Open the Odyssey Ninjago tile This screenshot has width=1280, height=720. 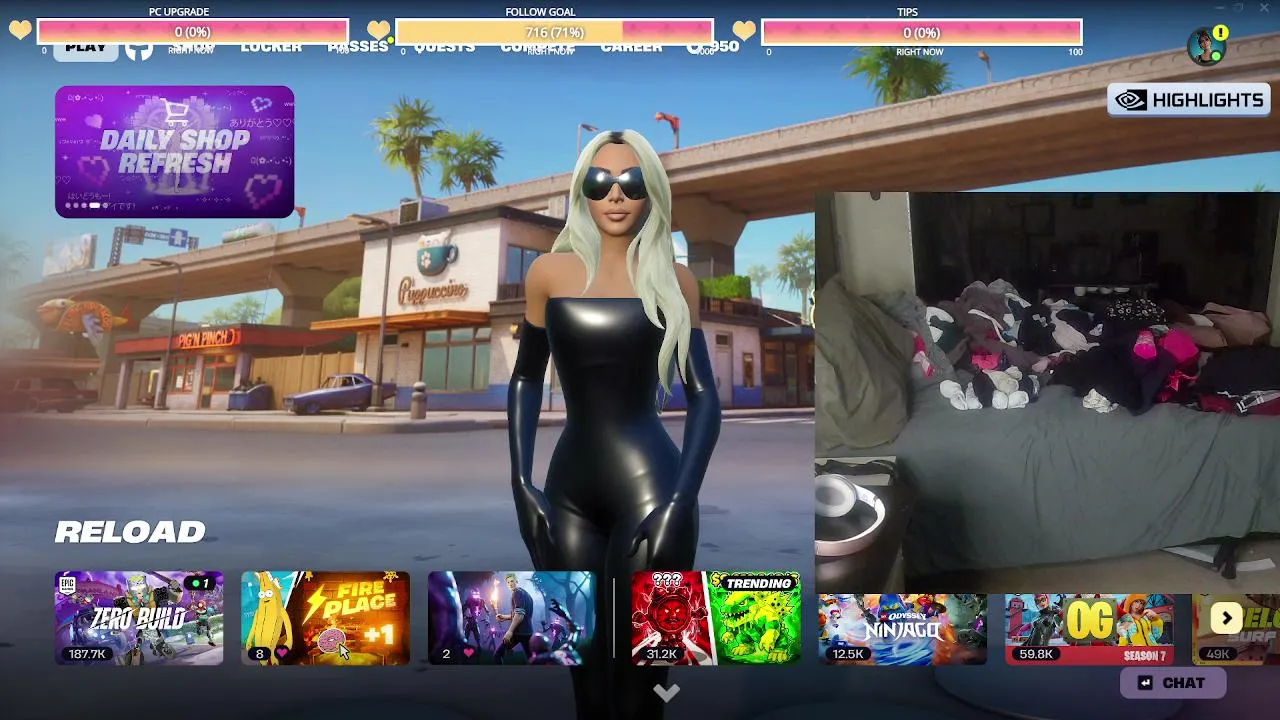coord(902,628)
